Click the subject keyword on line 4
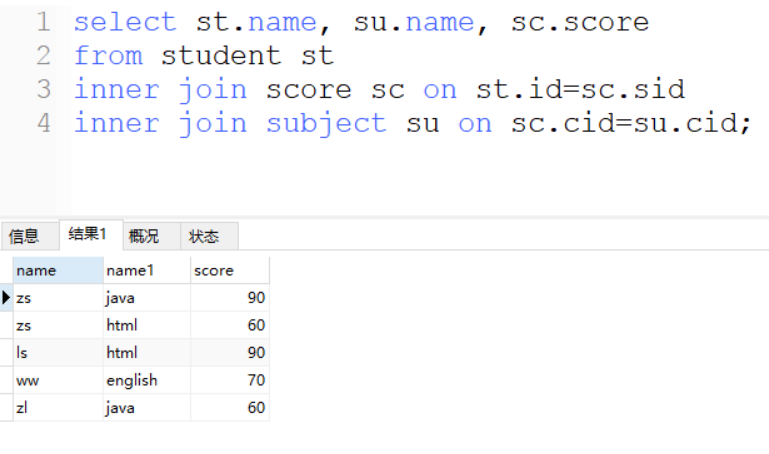Viewport: 769px width, 454px height. click(326, 124)
